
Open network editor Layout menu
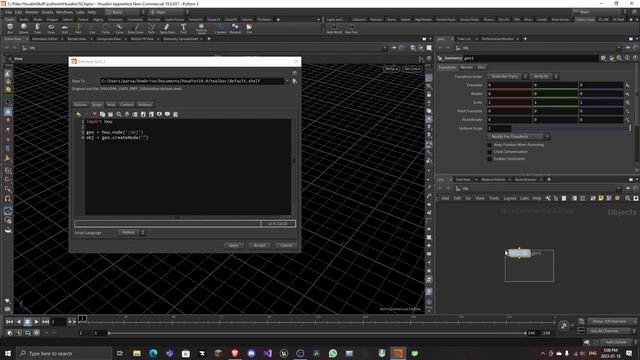coord(509,198)
